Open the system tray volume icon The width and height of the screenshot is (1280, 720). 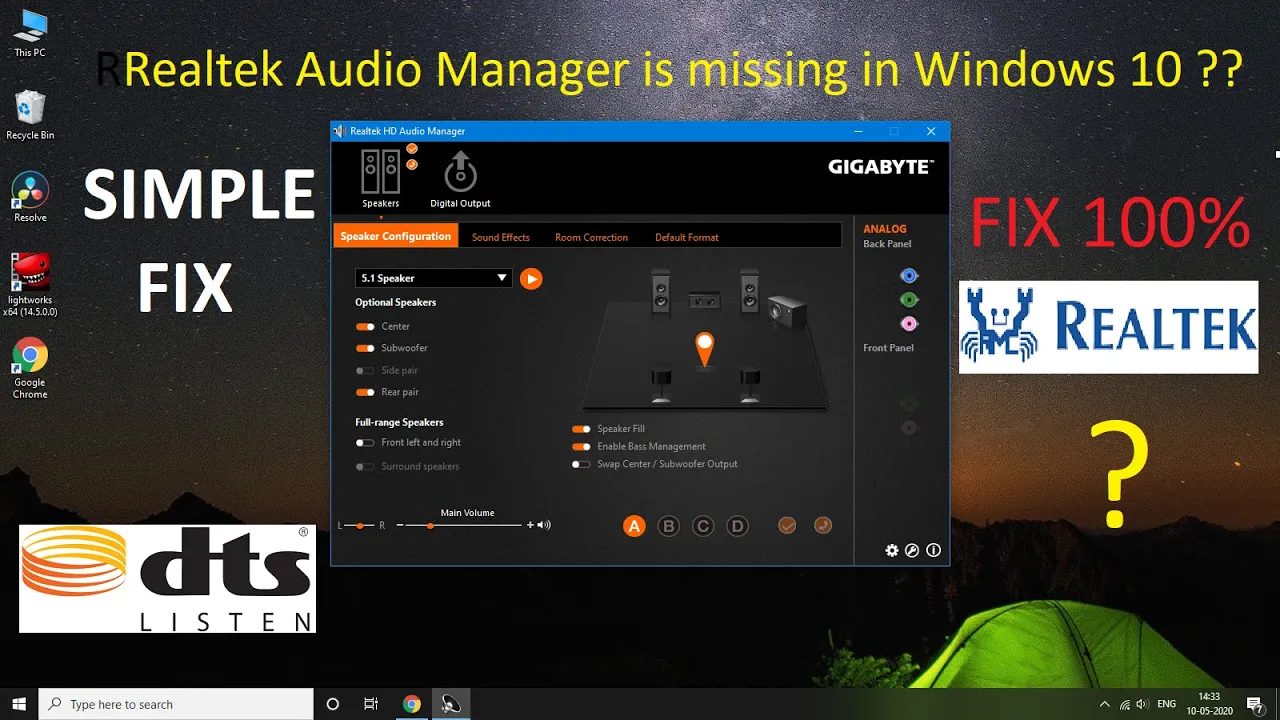click(x=1142, y=704)
